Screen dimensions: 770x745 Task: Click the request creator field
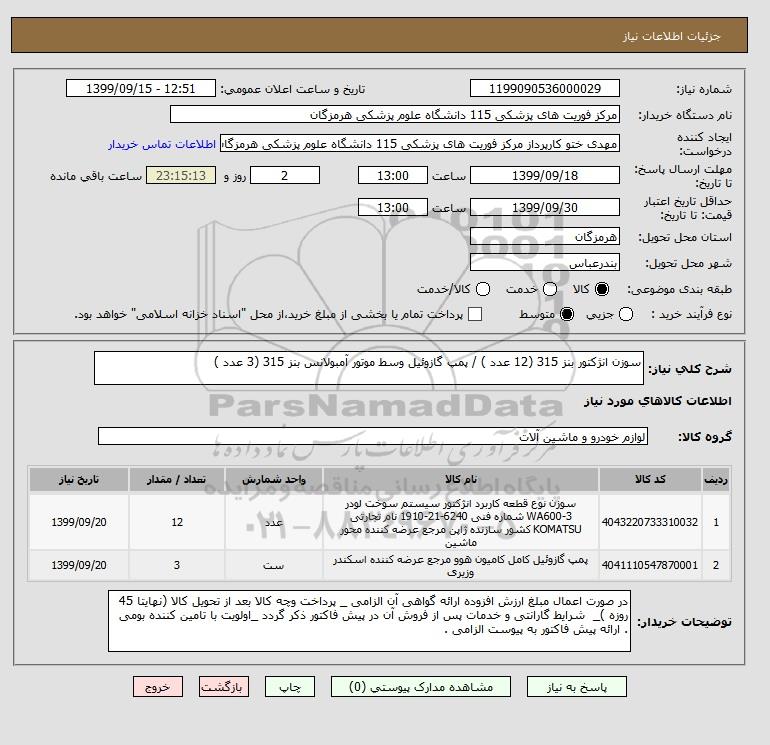420,144
